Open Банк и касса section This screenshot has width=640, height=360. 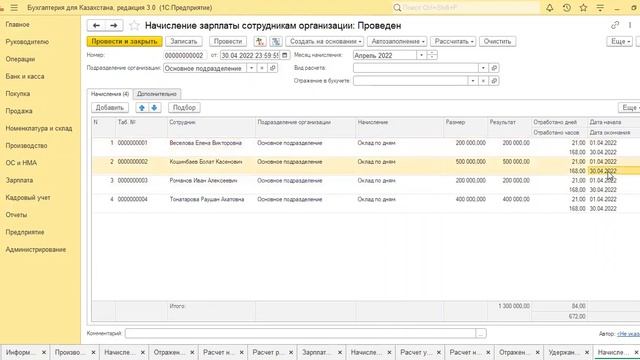[x=25, y=76]
